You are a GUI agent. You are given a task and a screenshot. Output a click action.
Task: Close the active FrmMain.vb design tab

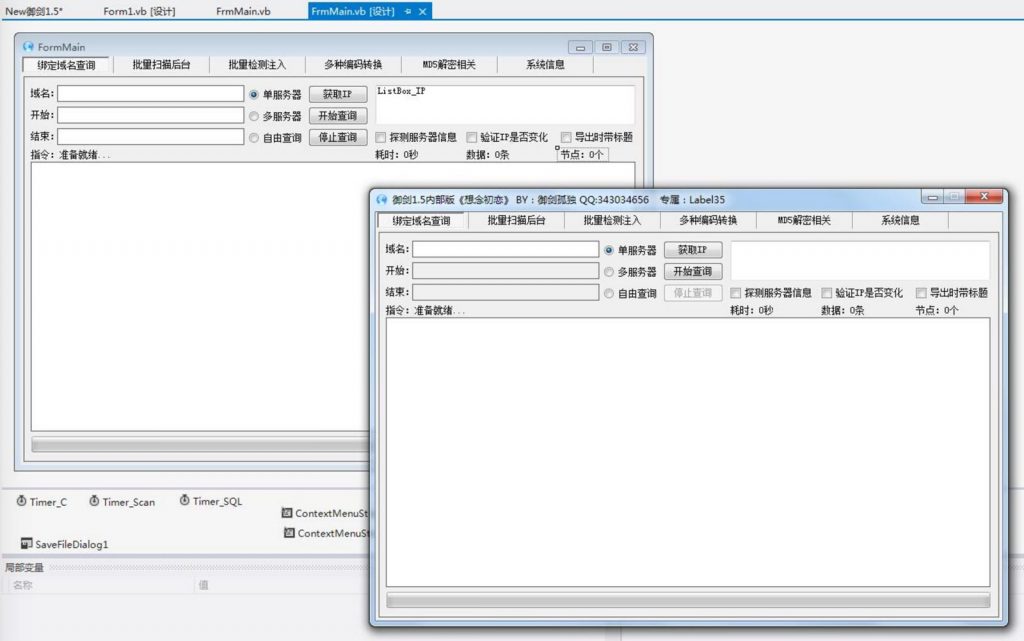tap(423, 11)
